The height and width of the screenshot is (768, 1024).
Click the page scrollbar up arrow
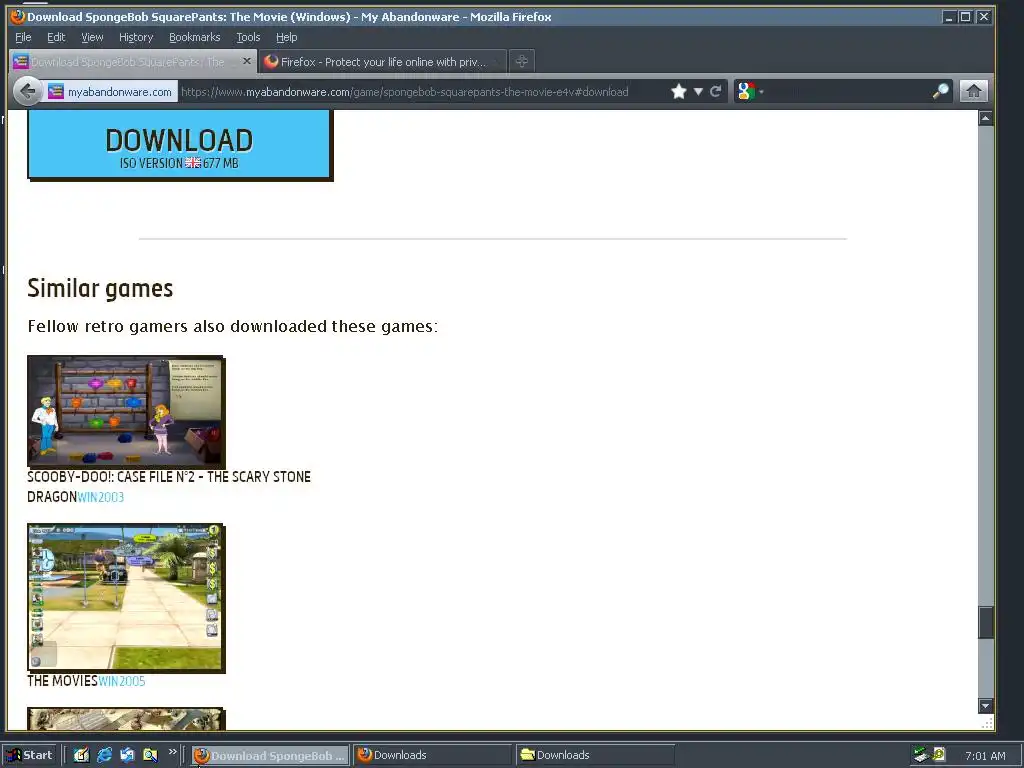coord(985,118)
